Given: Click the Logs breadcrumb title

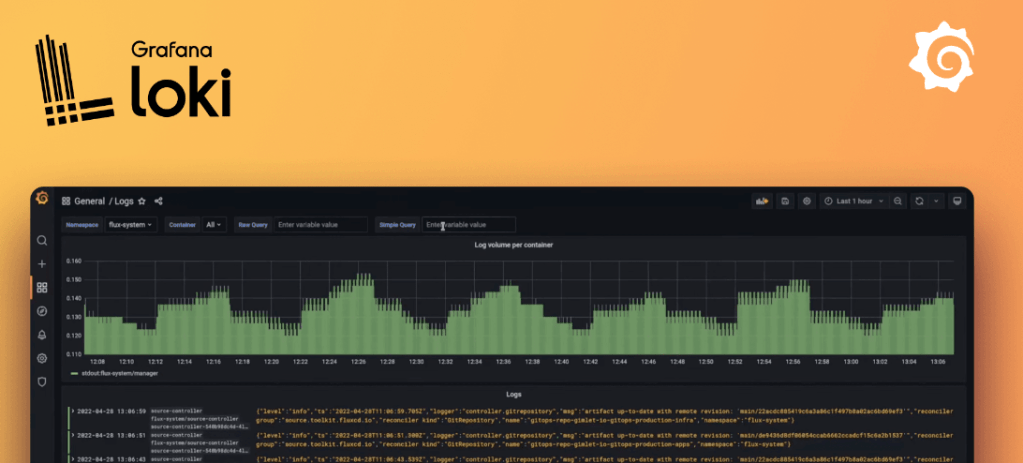Looking at the screenshot, I should click(124, 202).
